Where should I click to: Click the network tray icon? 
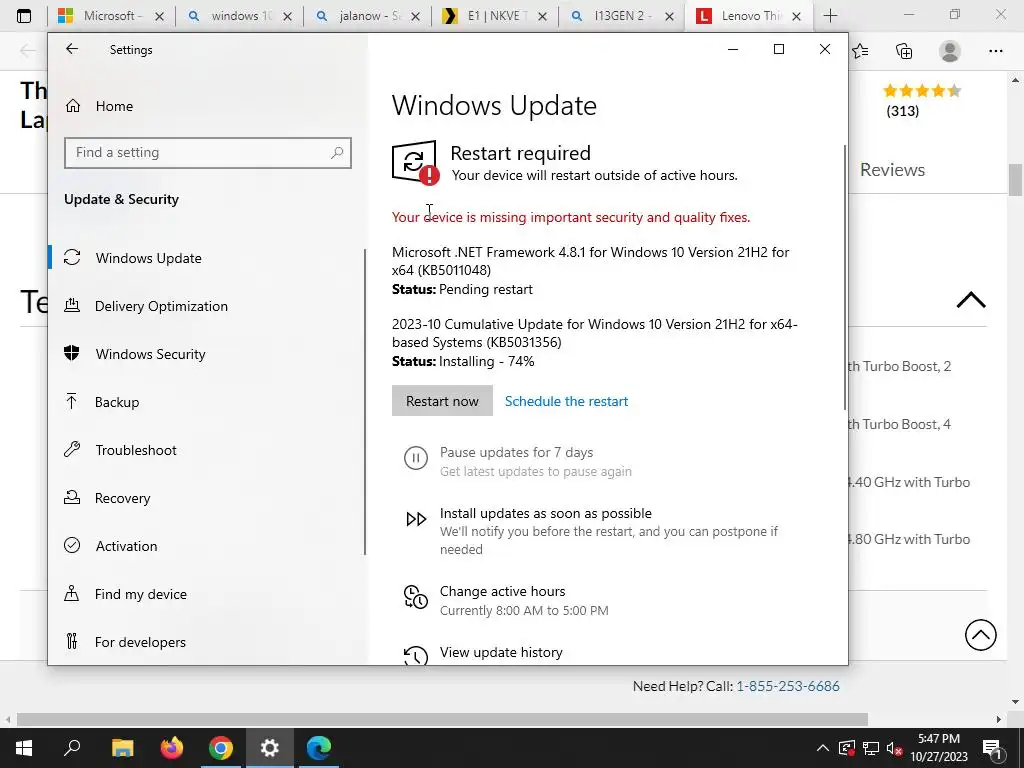point(871,748)
